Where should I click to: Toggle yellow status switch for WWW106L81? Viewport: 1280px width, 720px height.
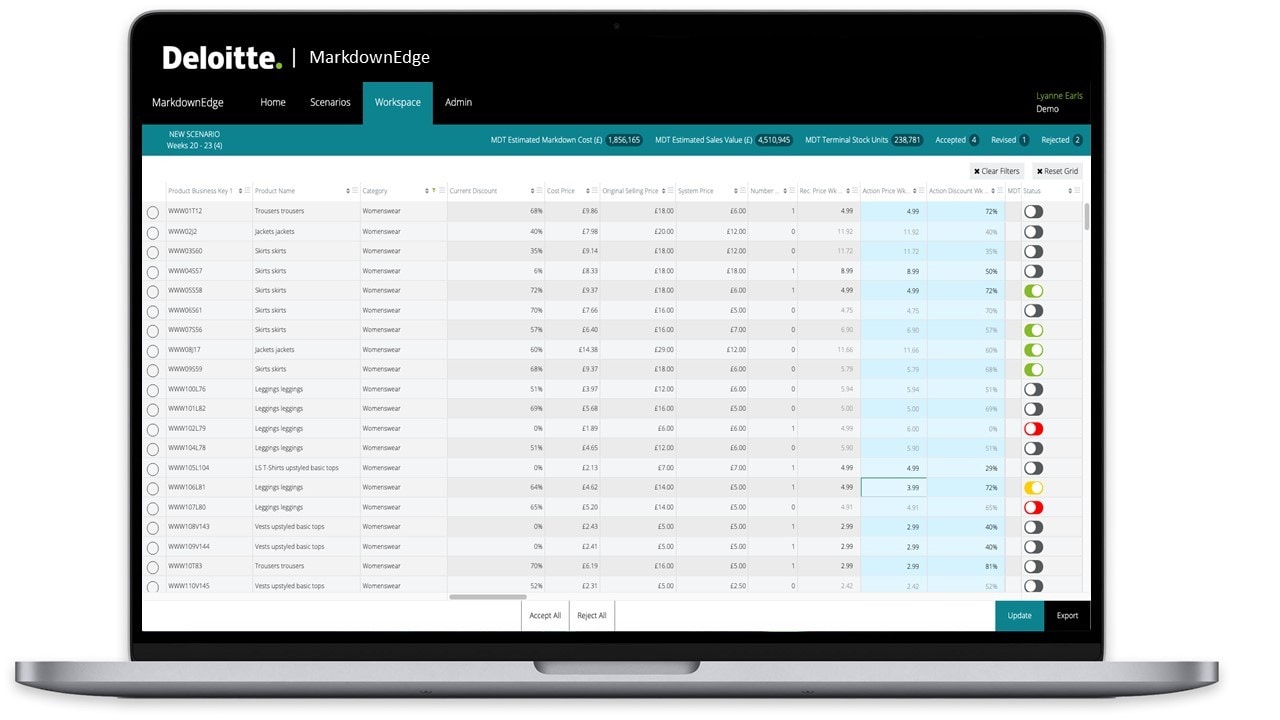point(1033,487)
